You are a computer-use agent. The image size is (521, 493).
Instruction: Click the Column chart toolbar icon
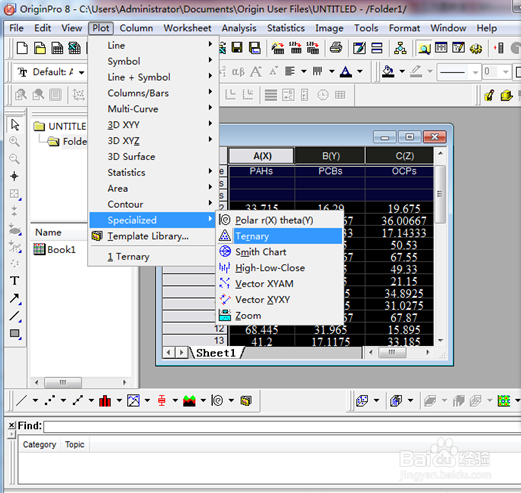coord(105,400)
